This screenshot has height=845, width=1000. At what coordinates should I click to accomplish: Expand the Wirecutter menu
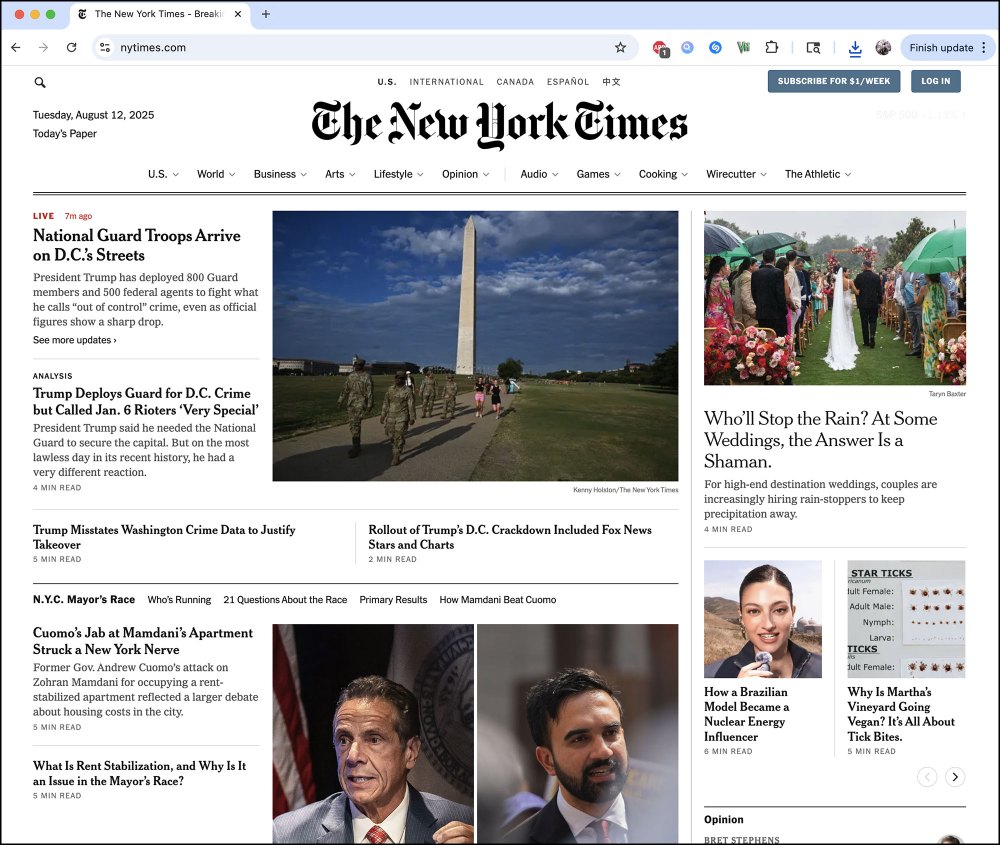736,174
